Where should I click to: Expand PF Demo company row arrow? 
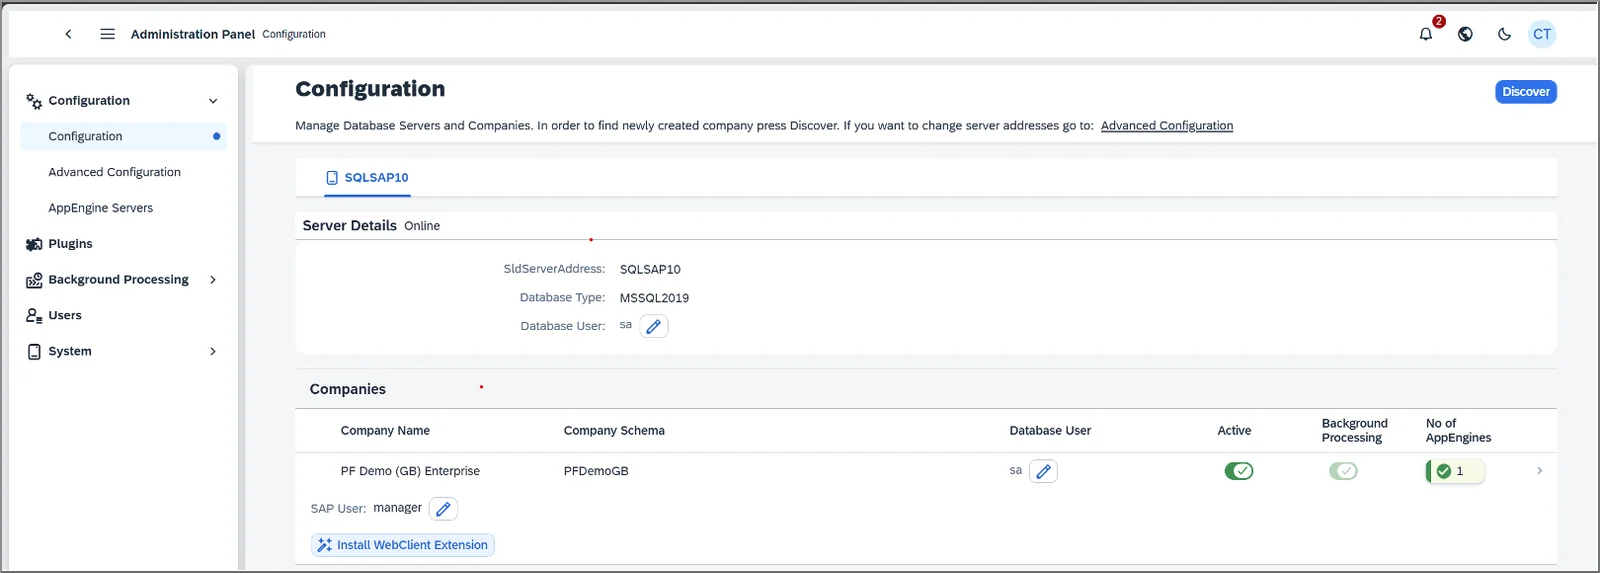click(x=1539, y=471)
